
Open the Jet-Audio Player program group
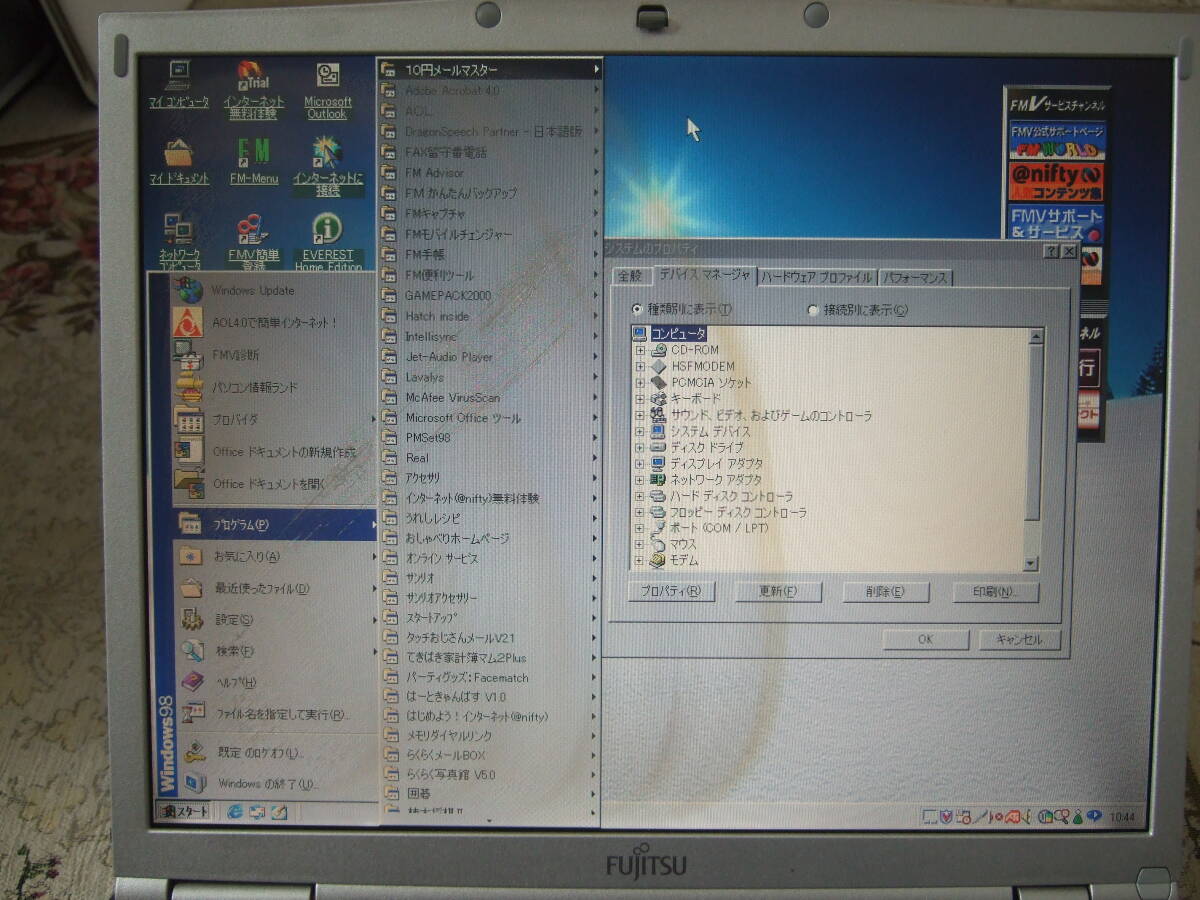tap(490, 356)
